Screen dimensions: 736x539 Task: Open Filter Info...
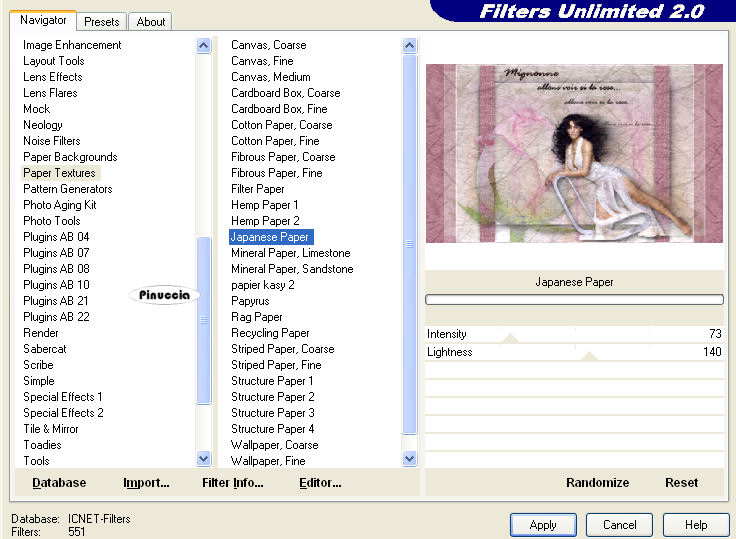pyautogui.click(x=232, y=483)
